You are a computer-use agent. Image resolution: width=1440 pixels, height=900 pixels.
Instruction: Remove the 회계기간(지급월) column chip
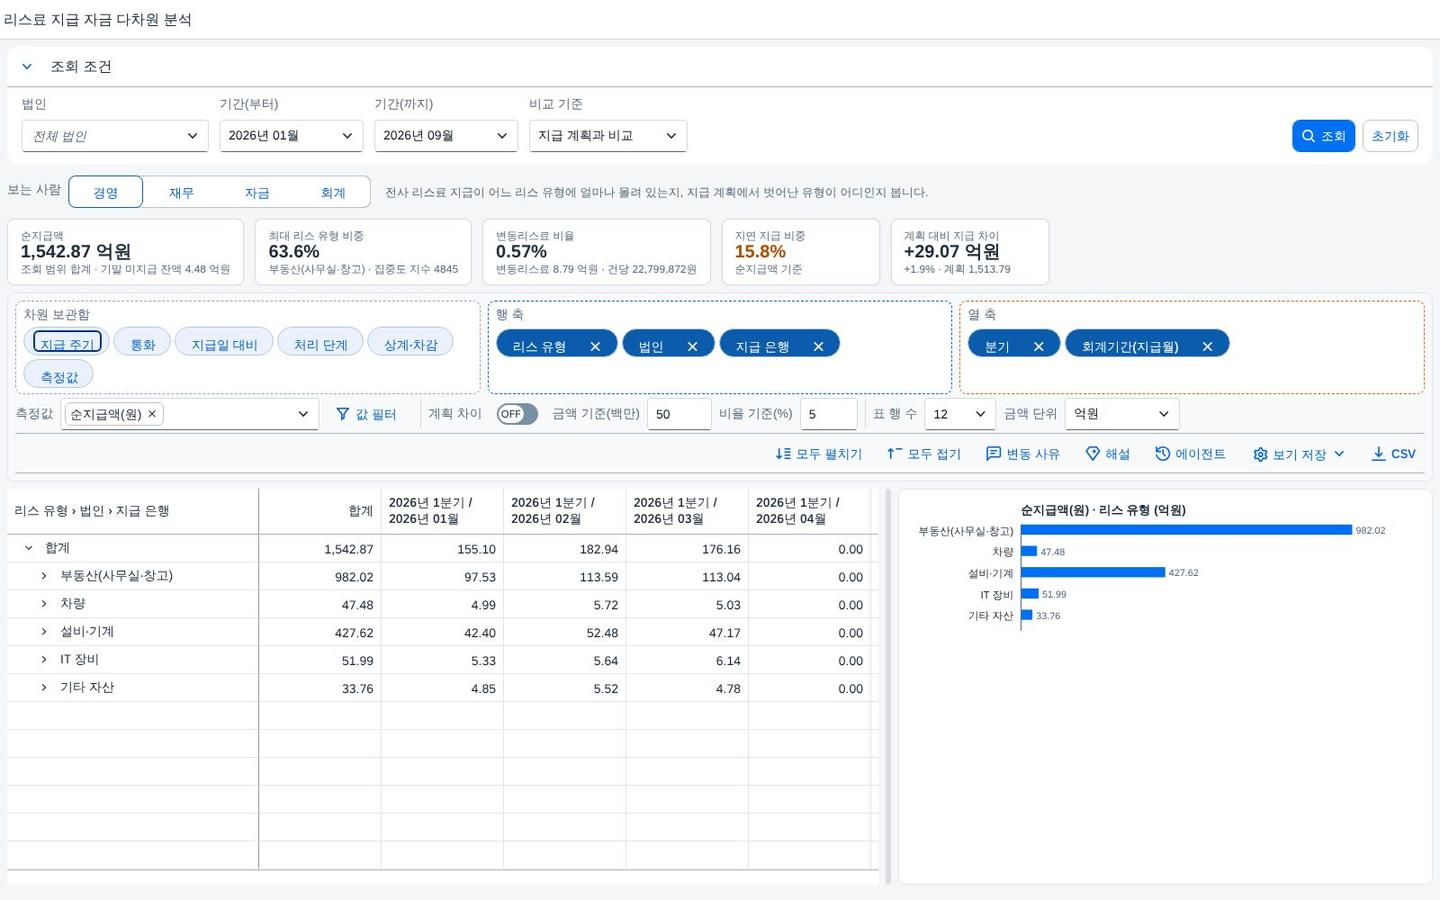coord(1207,347)
